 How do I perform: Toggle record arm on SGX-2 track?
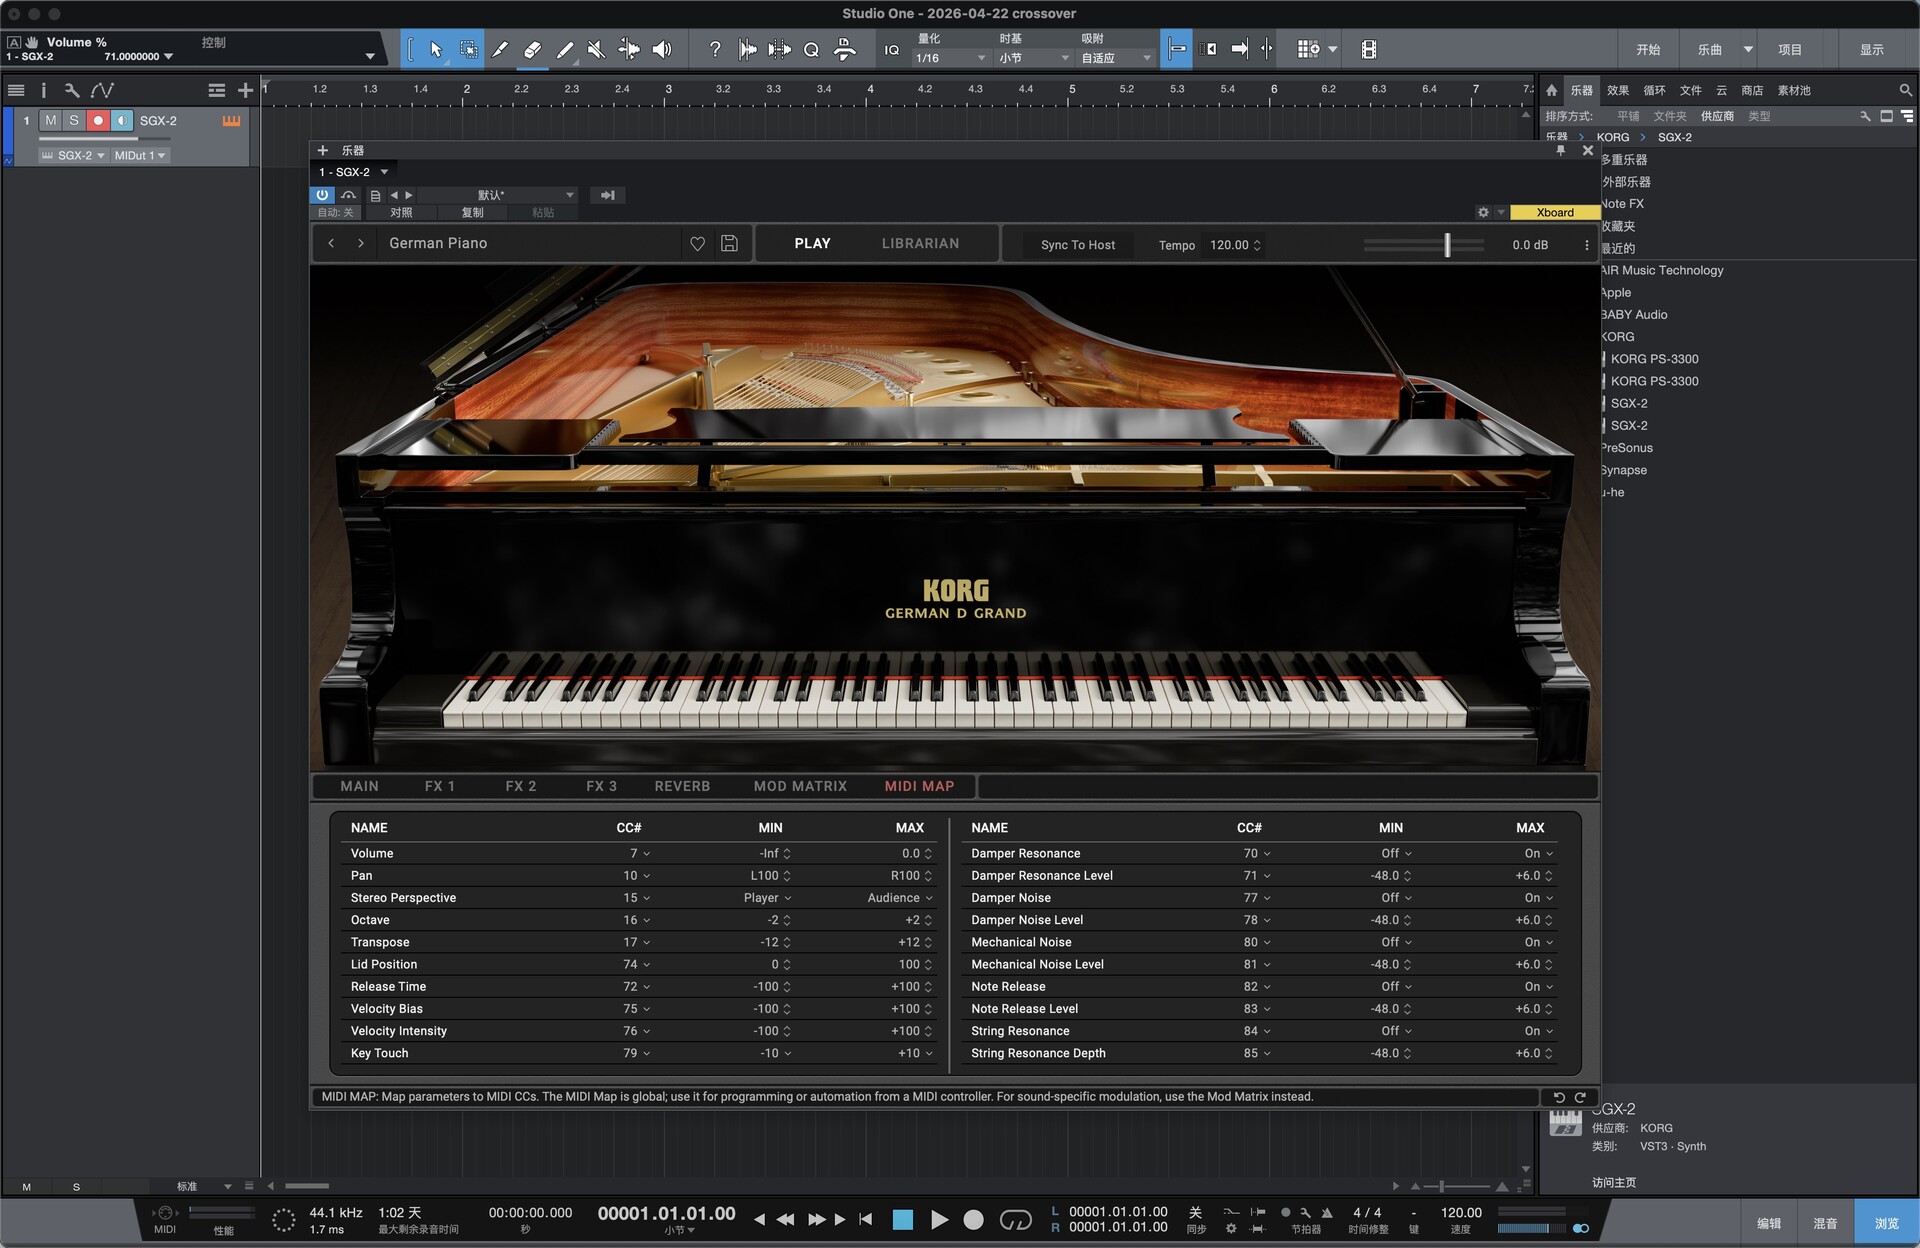[98, 120]
